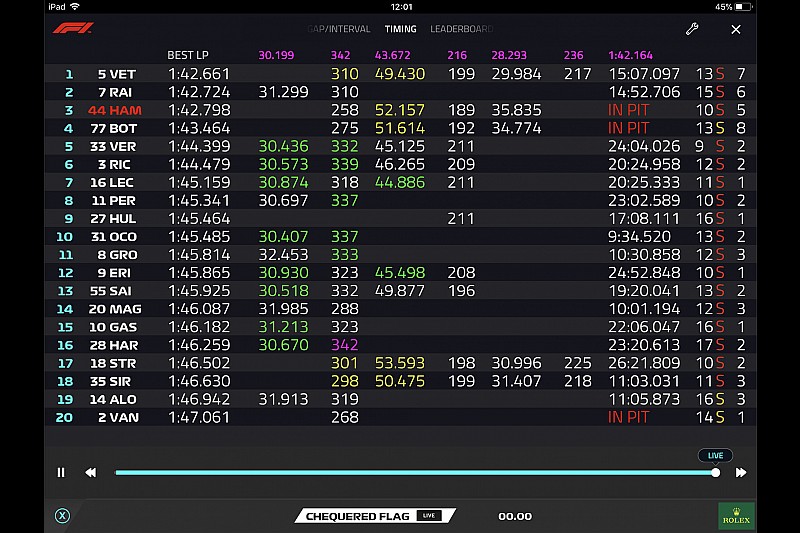Click the playback progress slider handle
The height and width of the screenshot is (533, 800).
[x=716, y=473]
